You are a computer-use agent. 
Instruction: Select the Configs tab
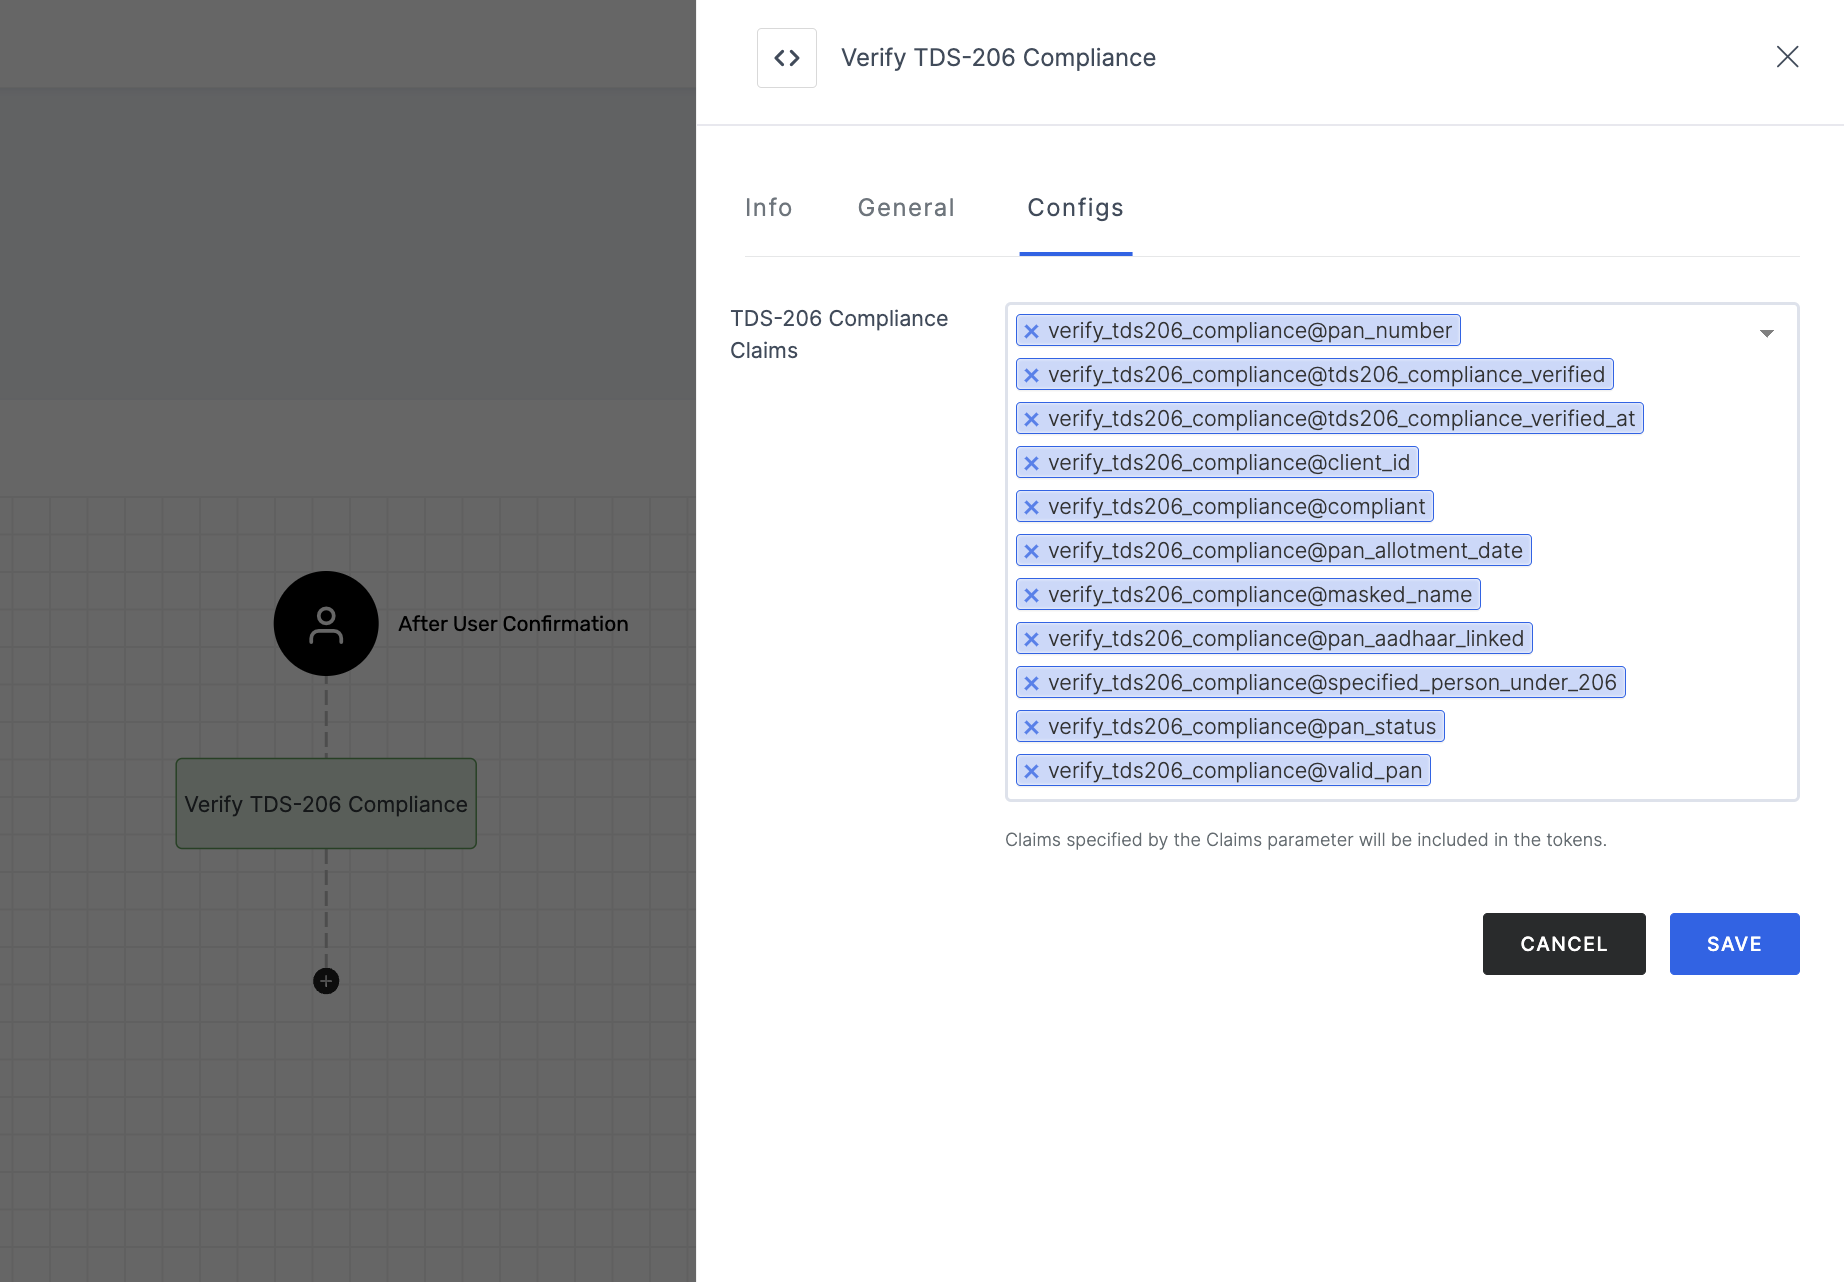click(1076, 207)
